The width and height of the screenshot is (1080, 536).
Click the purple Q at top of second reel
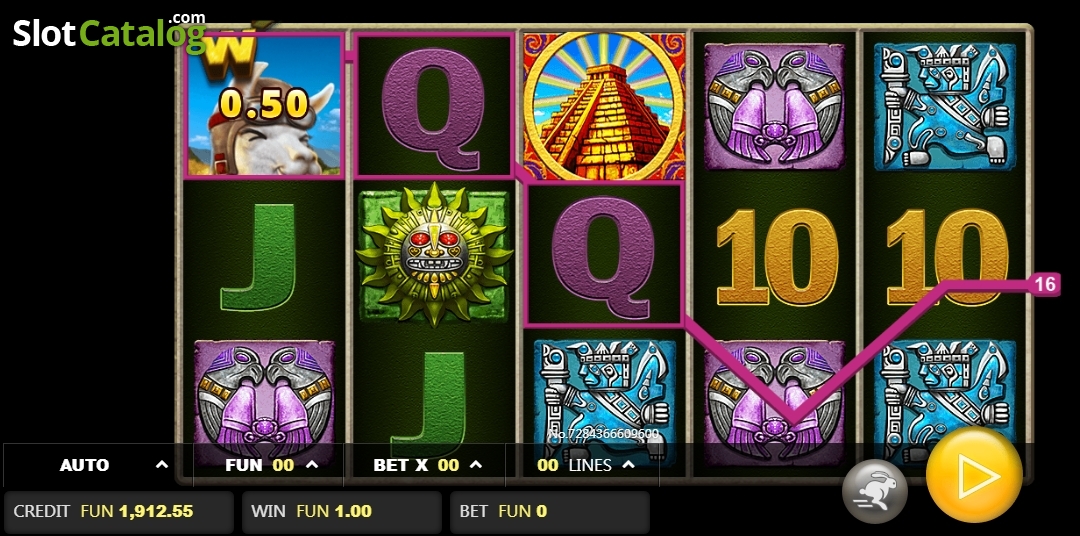[434, 105]
